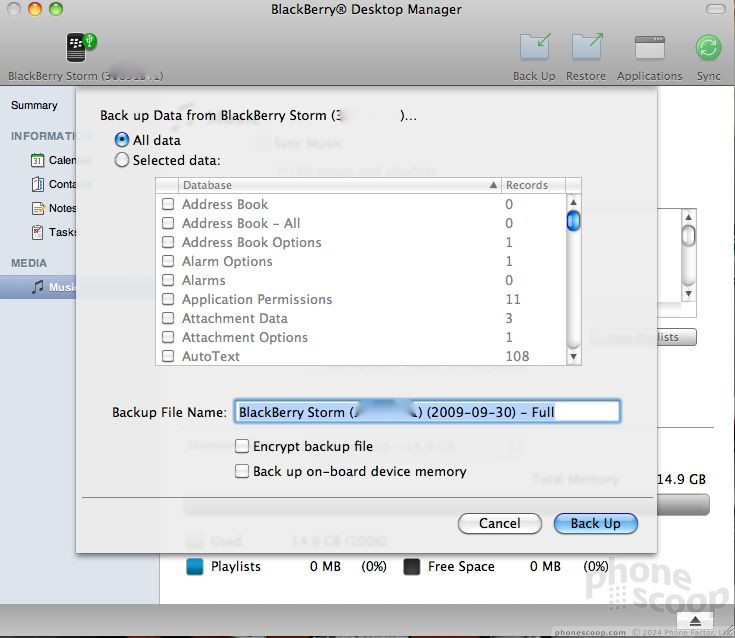The height and width of the screenshot is (638, 735).
Task: Click the Back Up button in dialog
Action: pos(595,523)
